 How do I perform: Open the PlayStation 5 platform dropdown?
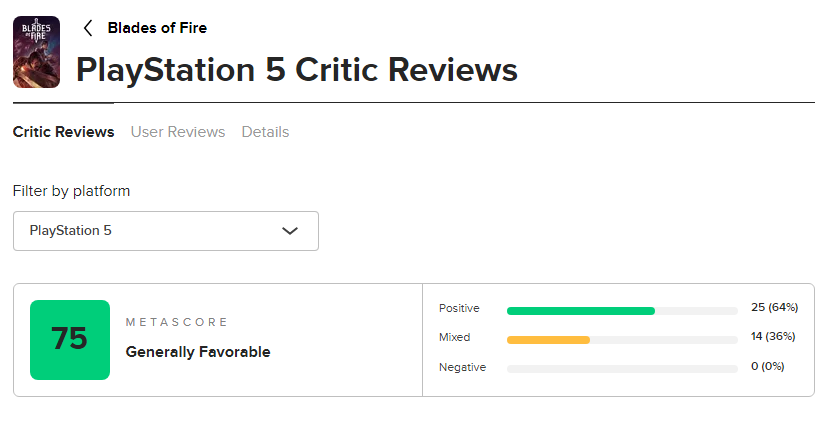coord(165,230)
